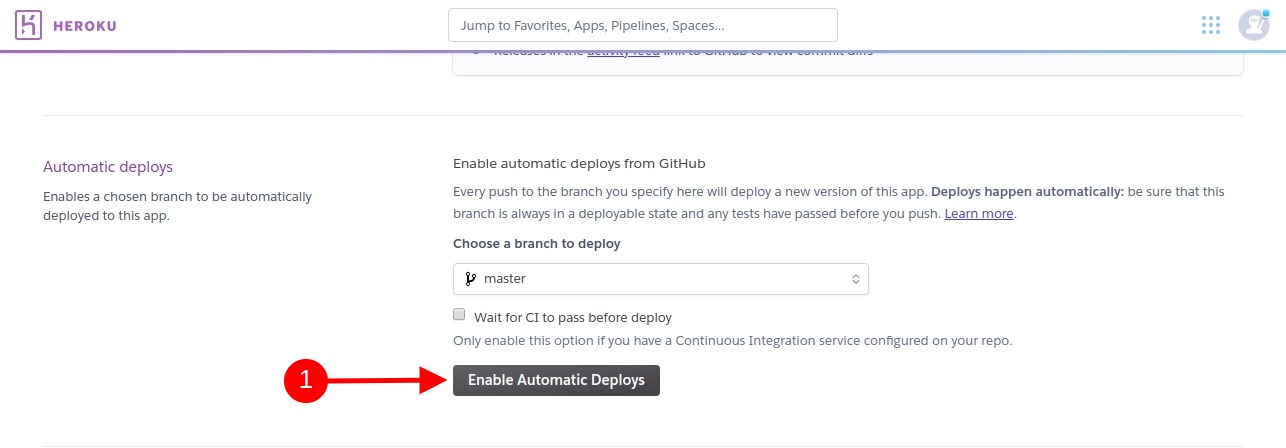Click the HEROKU wordmark text
The image size is (1286, 448).
pos(84,25)
